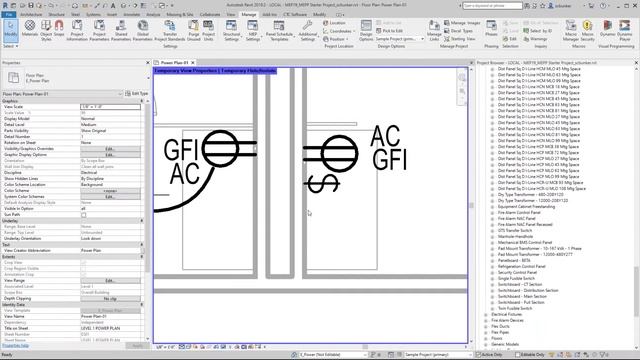Select the Modify tool
Viewport: 640px width, 360px height.
11,30
